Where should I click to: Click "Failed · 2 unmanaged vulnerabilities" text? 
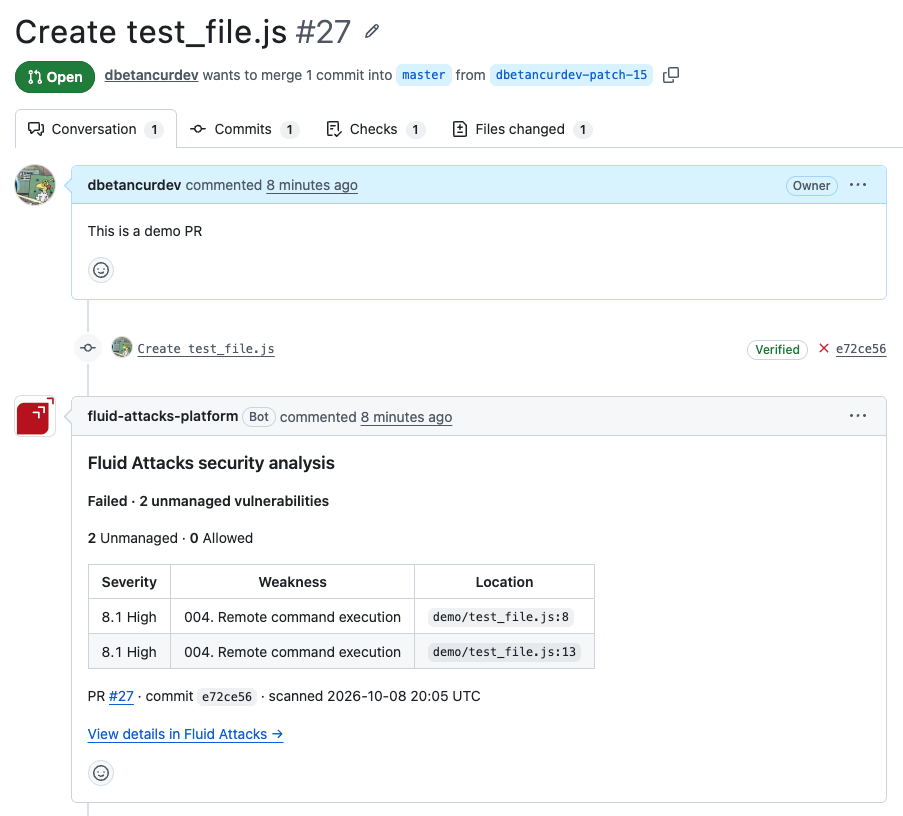208,501
